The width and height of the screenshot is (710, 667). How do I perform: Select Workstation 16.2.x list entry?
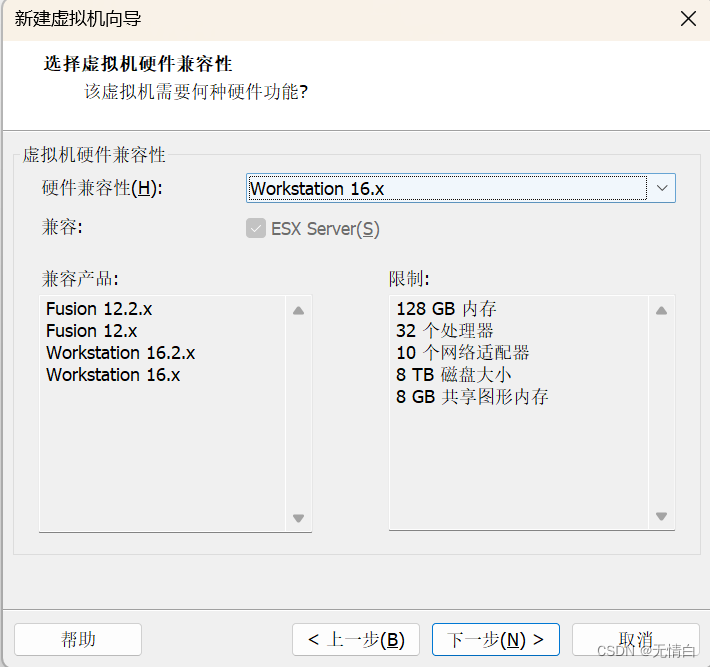click(120, 353)
